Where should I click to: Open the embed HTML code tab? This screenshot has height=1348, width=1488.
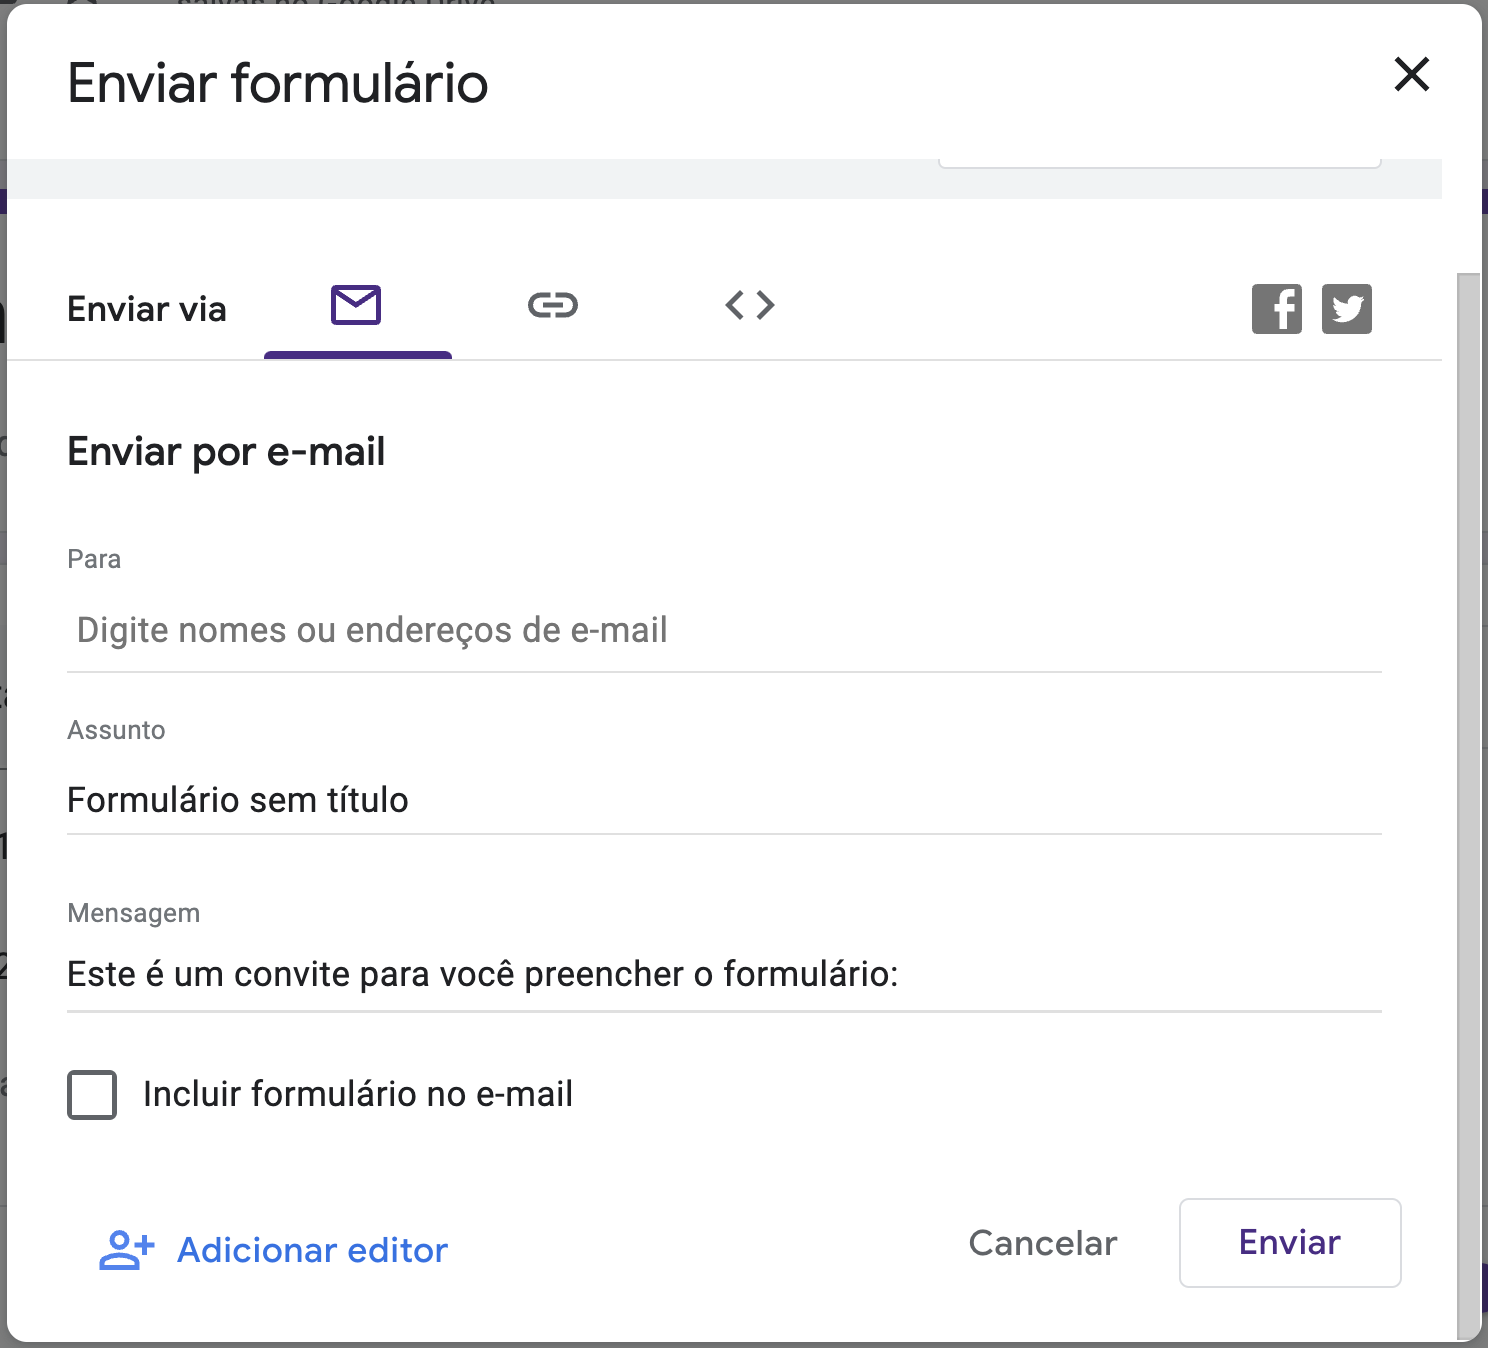point(750,305)
